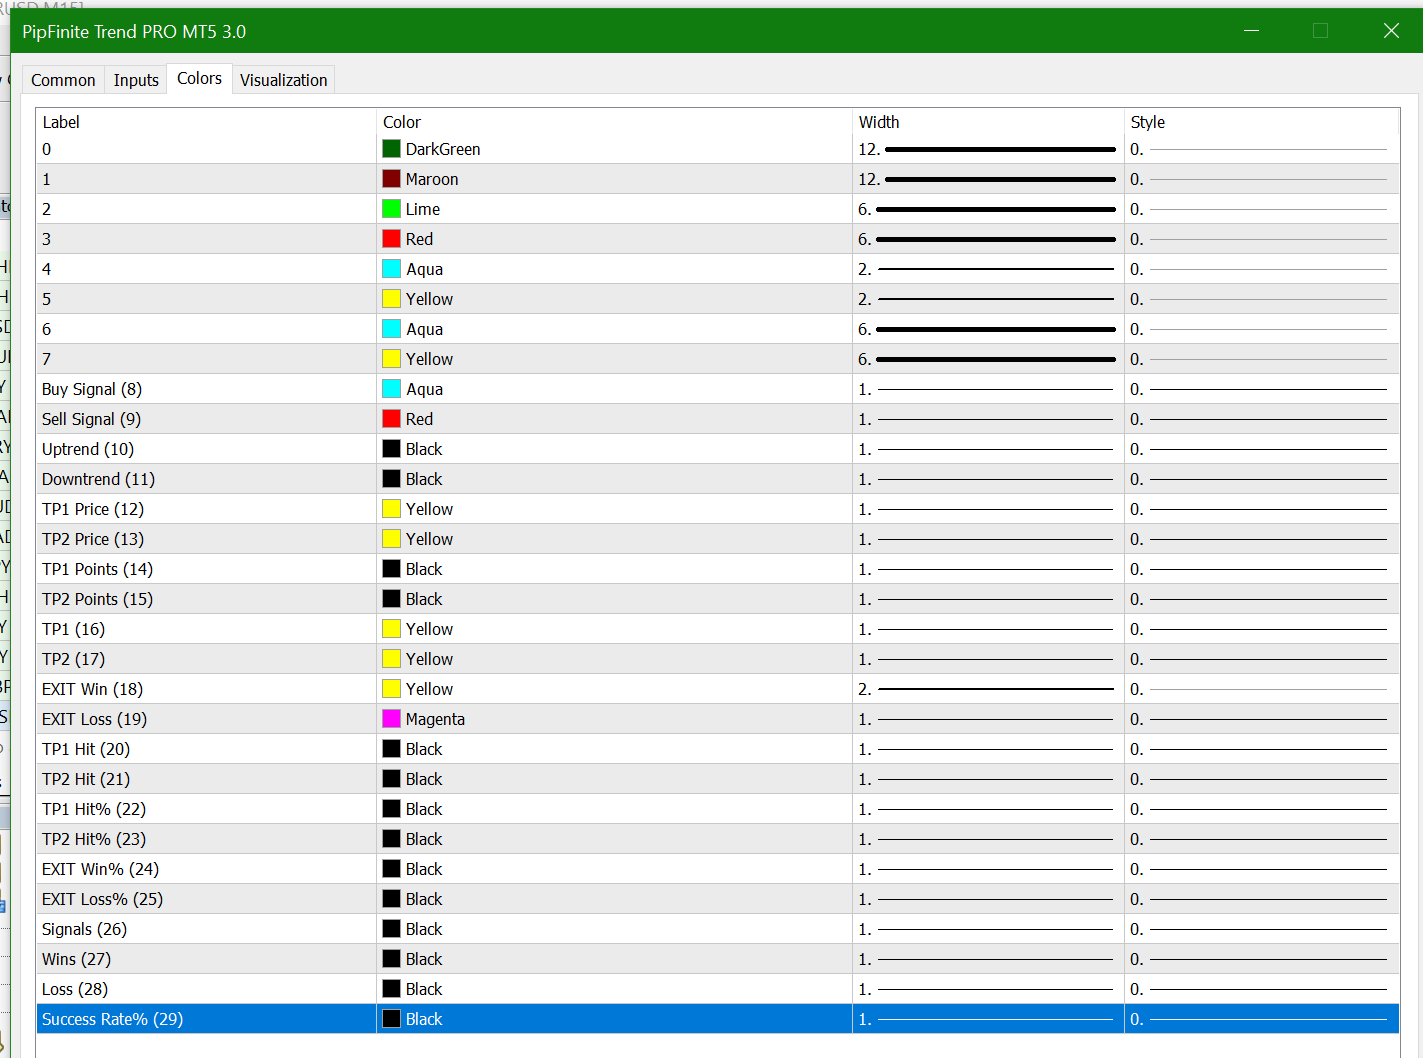Click the Red color swatch for Sell Signal (9)
Screen dimensions: 1423x1058
point(392,419)
